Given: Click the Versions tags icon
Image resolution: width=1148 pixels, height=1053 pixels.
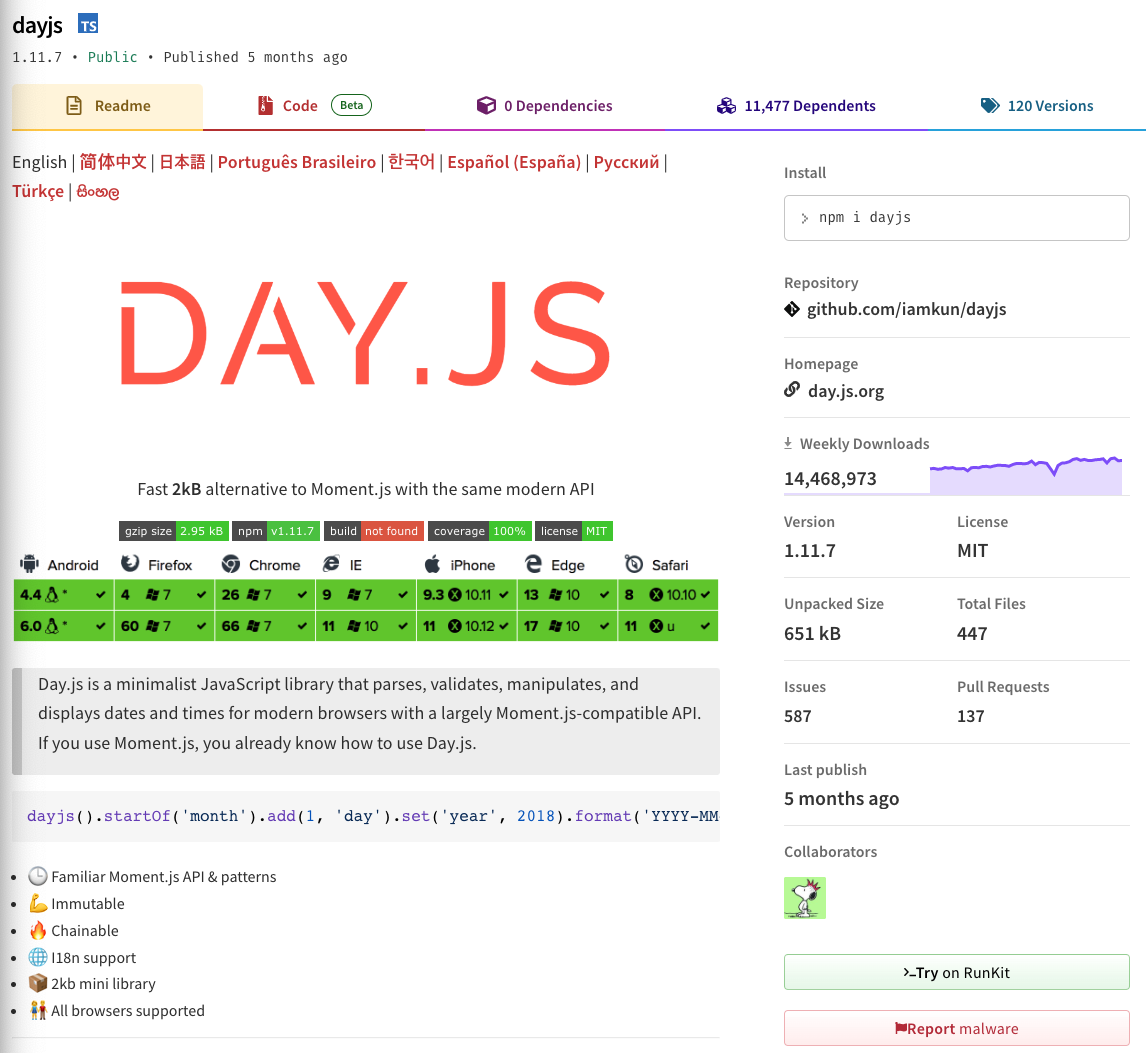Looking at the screenshot, I should click(990, 105).
